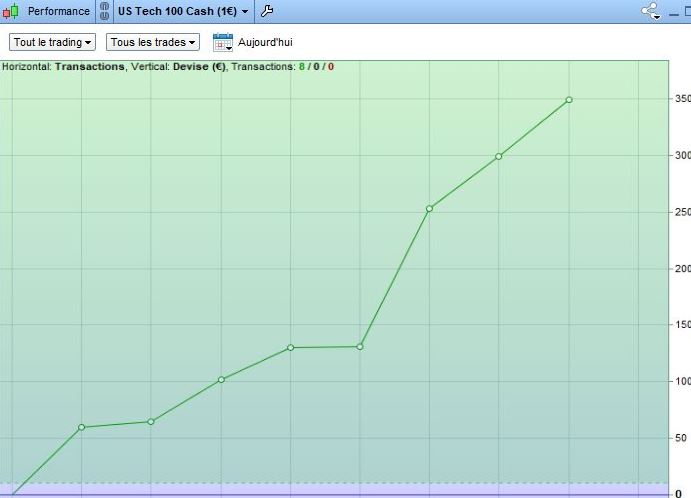
Task: Click the losing transactions count in red
Action: [331, 67]
